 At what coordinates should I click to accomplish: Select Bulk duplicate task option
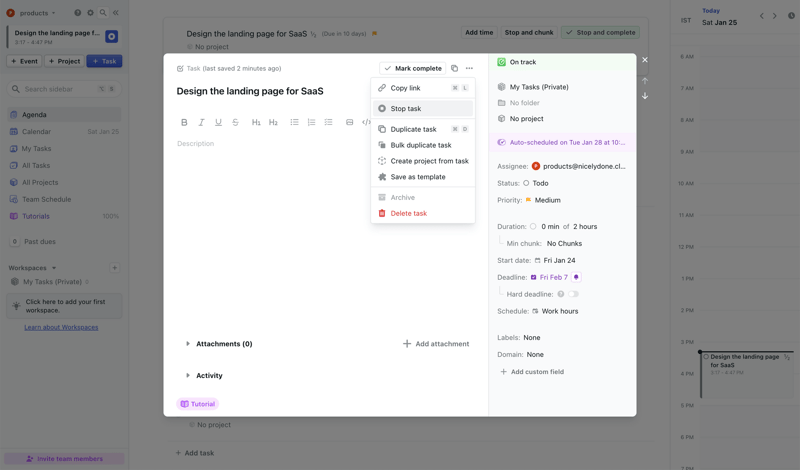click(x=423, y=145)
